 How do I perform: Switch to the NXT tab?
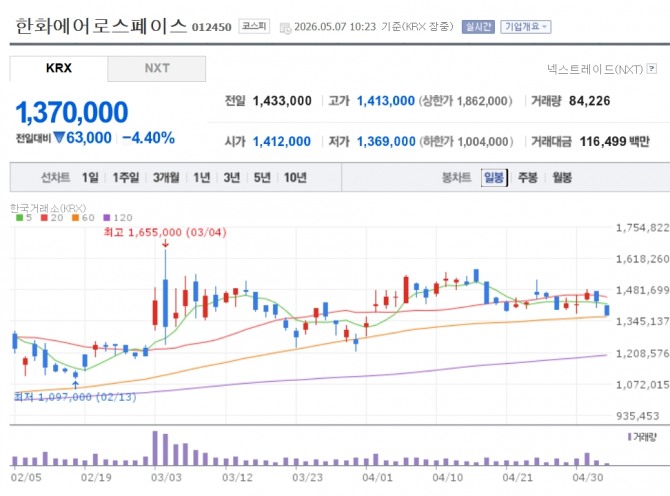click(x=157, y=68)
